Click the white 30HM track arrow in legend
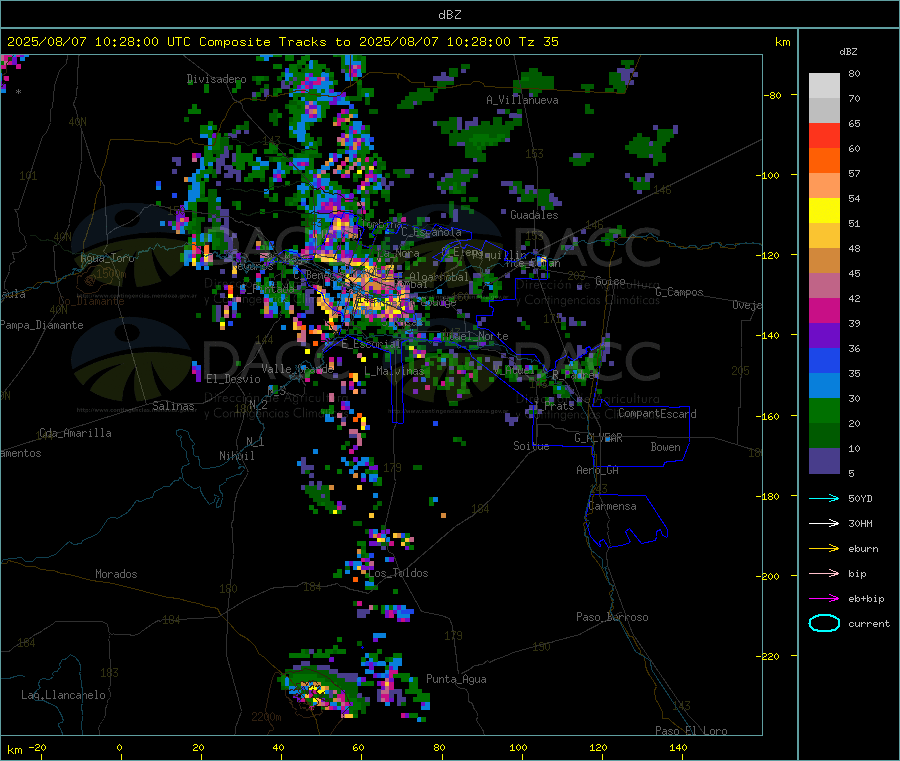This screenshot has height=761, width=900. point(824,523)
